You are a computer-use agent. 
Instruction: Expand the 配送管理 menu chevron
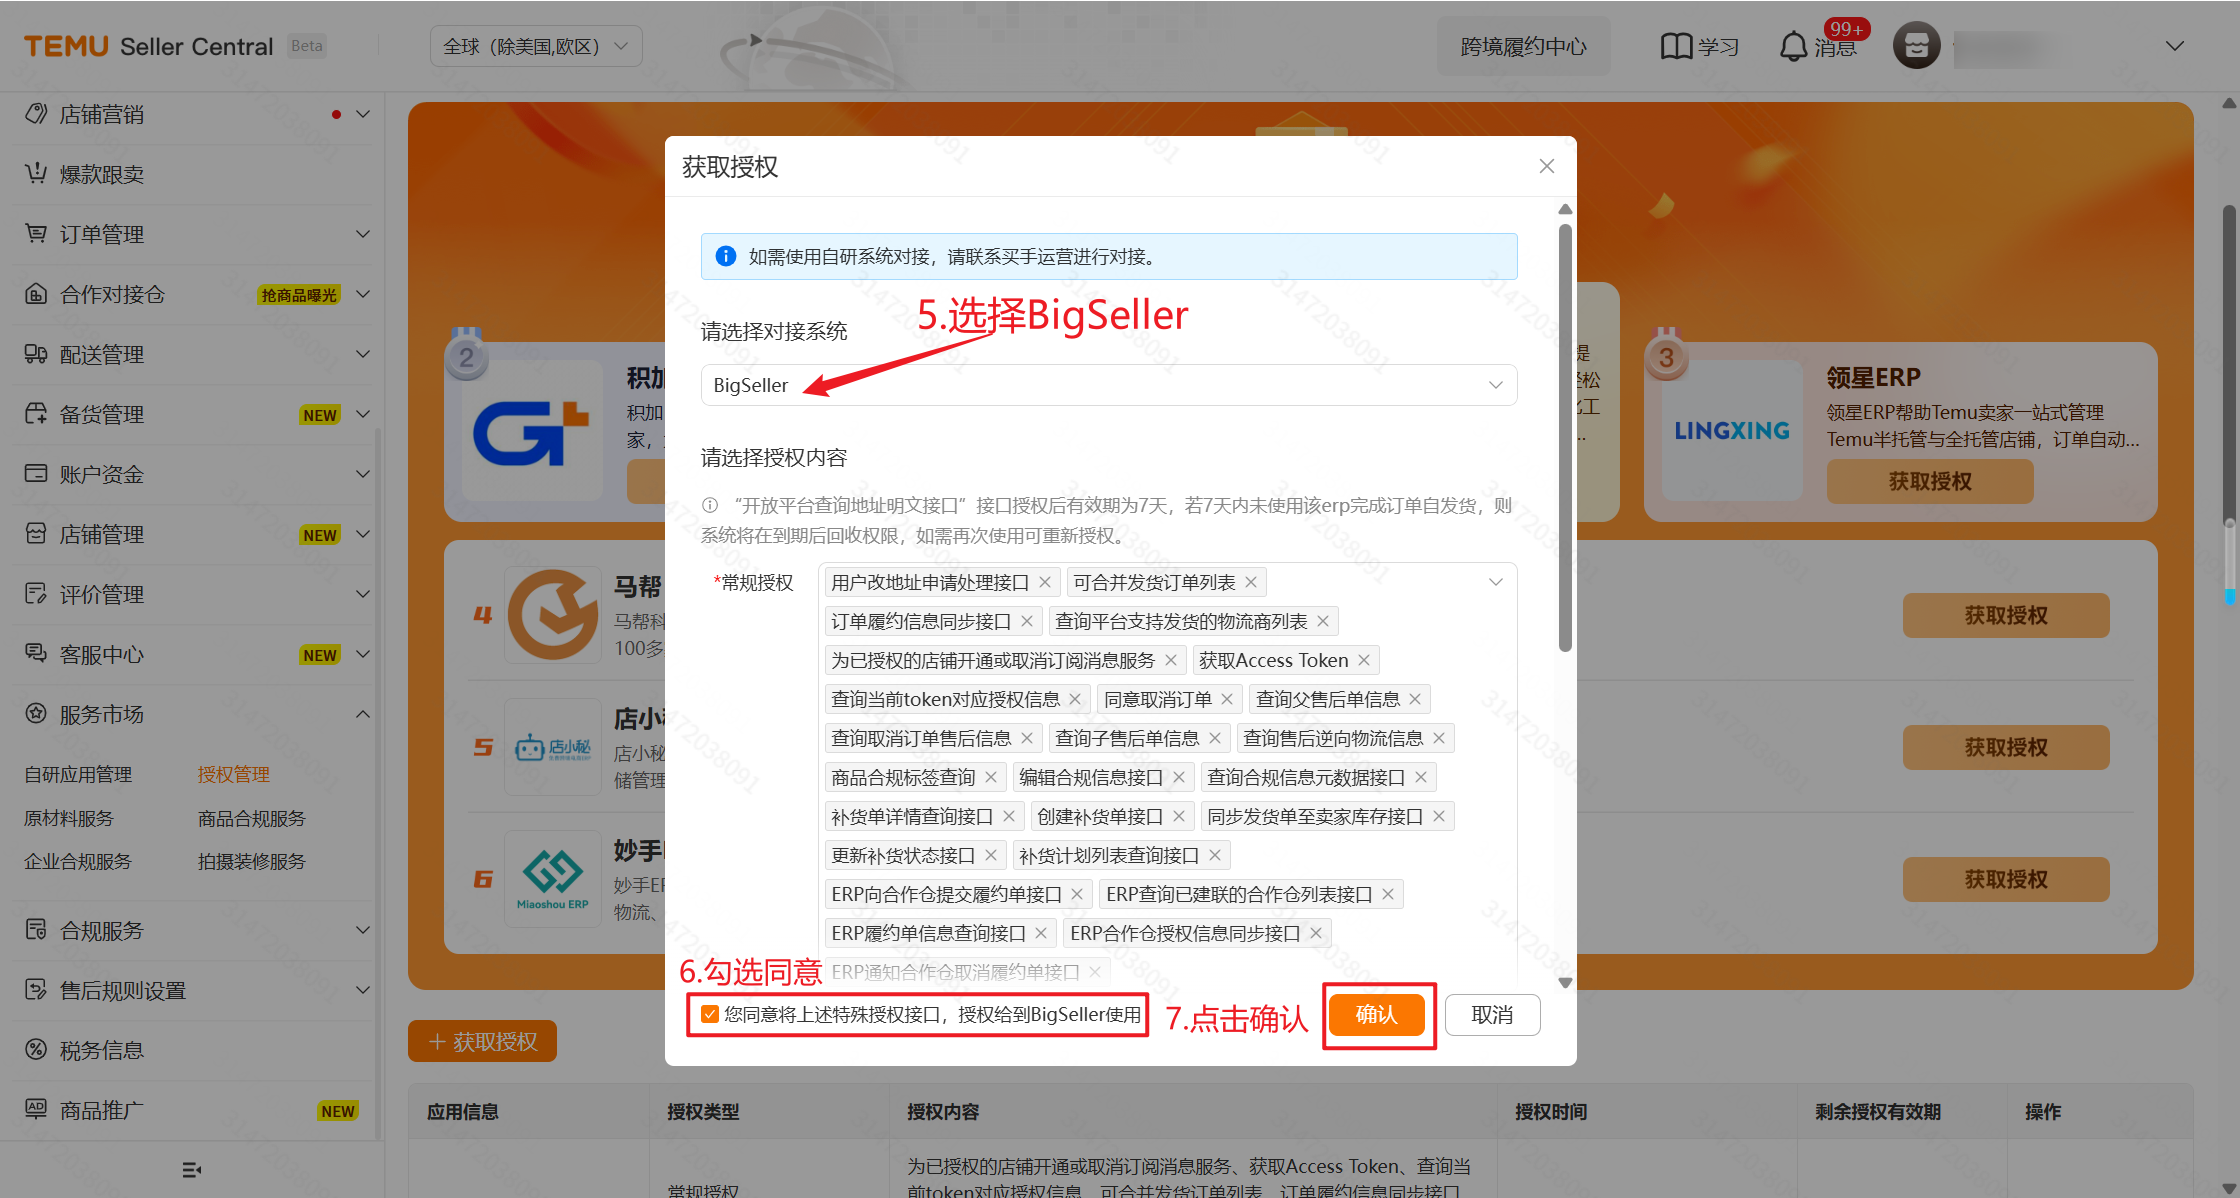point(363,354)
